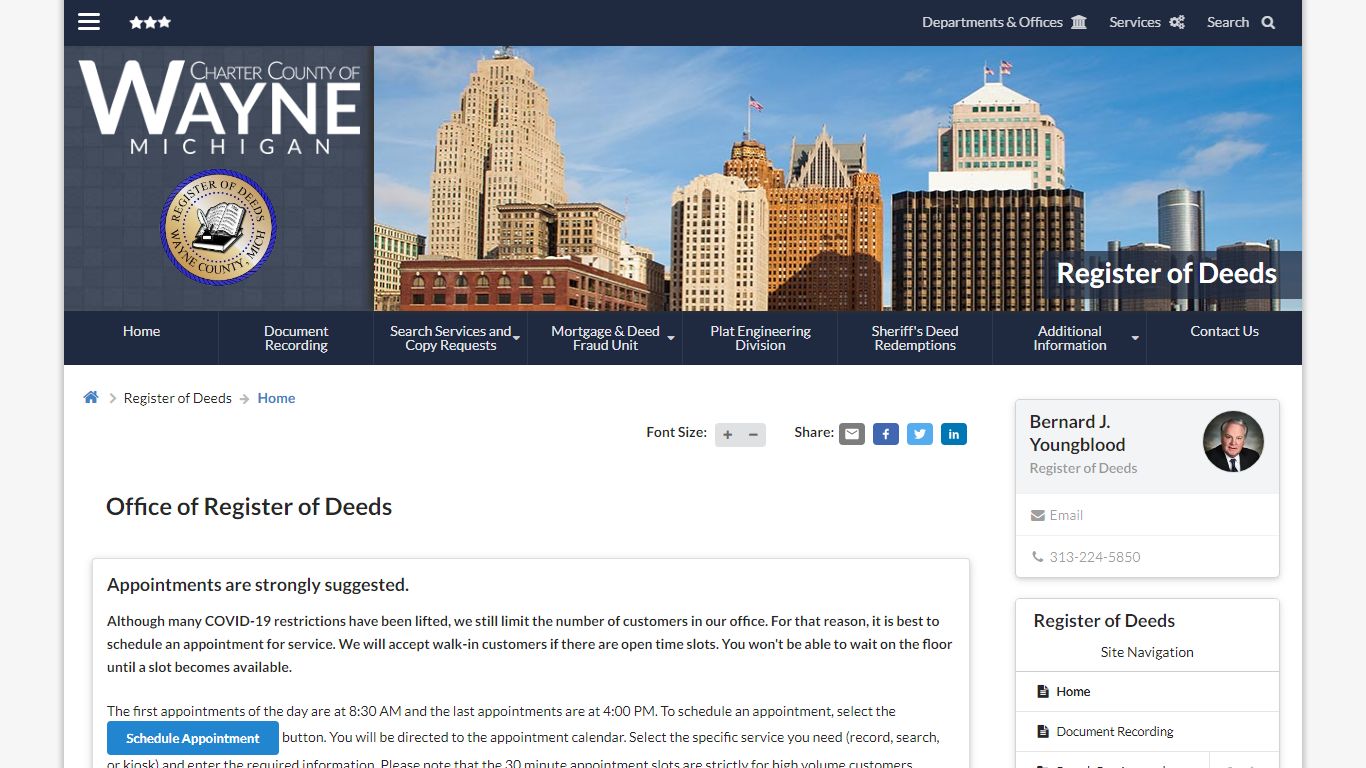Expand Search Services and Copy Requests arrow

click(517, 338)
